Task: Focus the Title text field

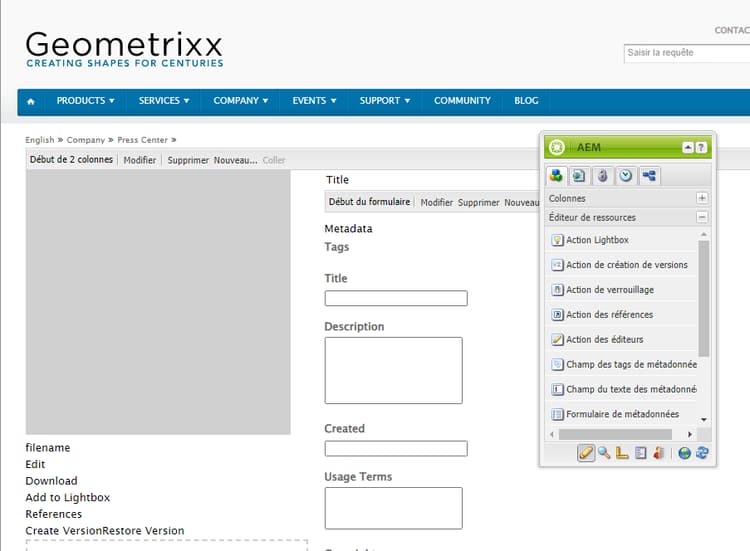Action: click(396, 298)
